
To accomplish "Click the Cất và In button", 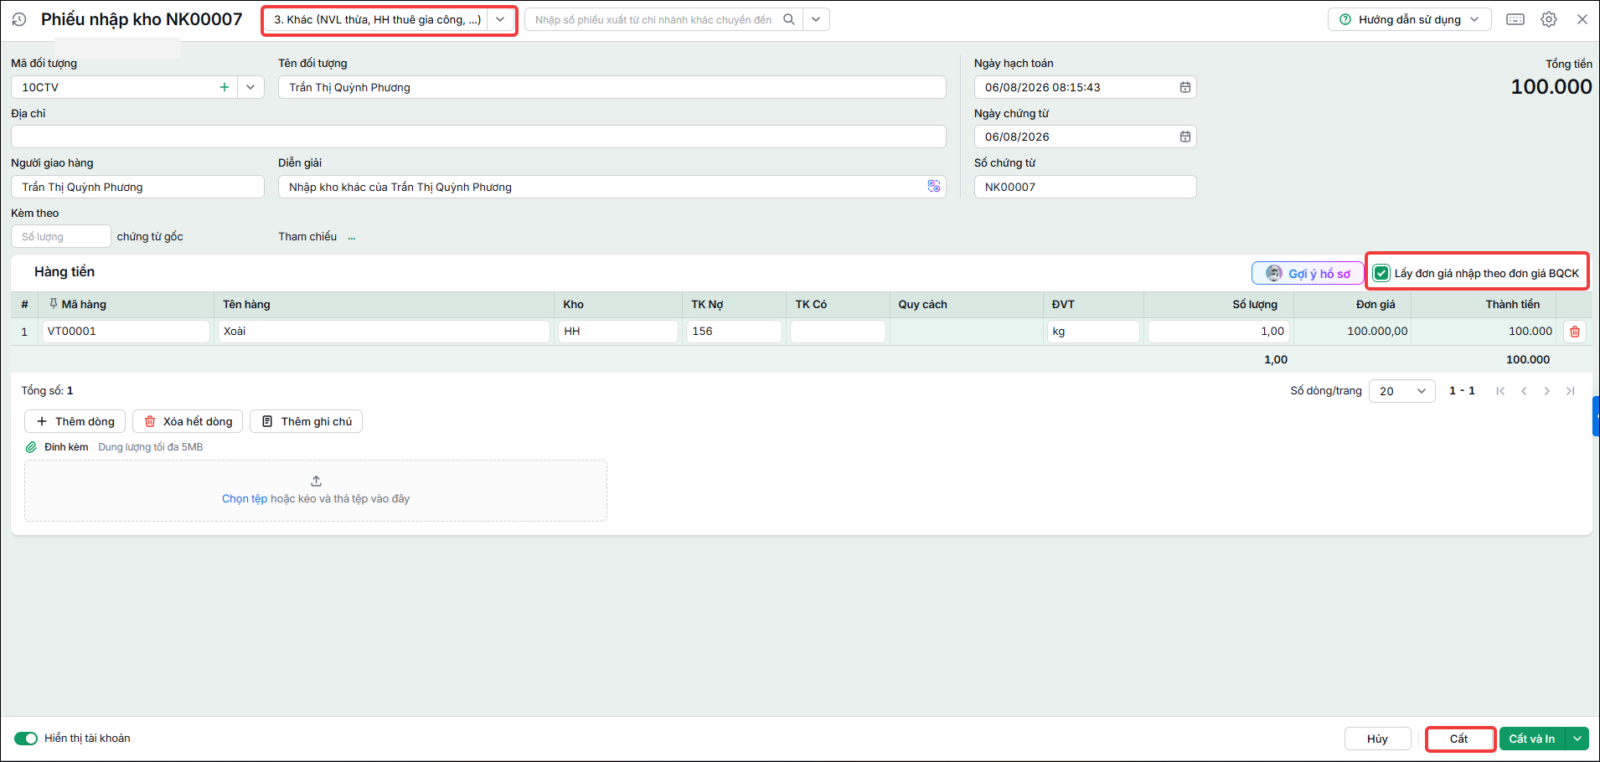I will 1532,739.
